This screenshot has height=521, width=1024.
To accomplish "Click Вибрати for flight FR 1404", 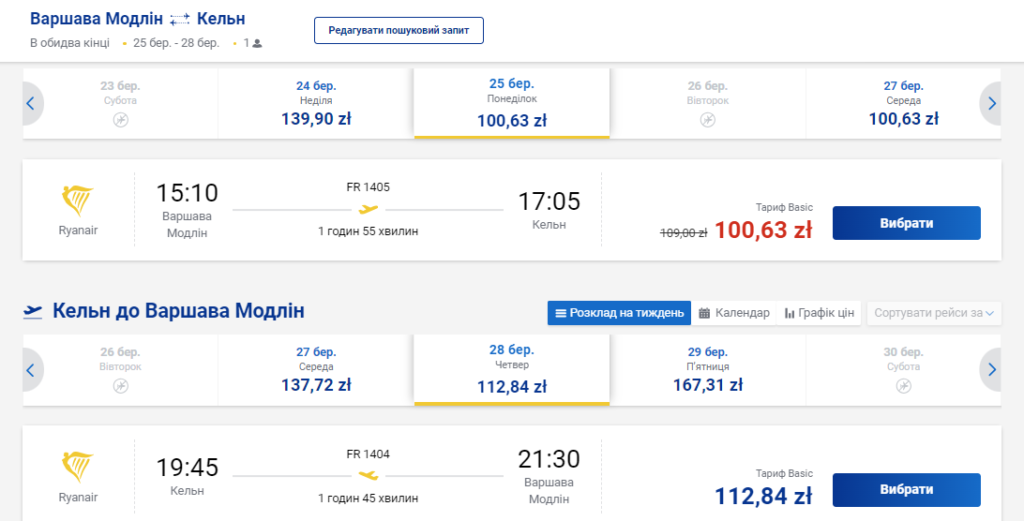I will click(906, 490).
